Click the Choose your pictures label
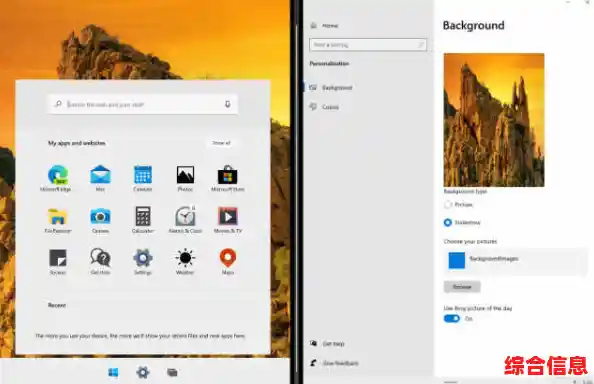Viewport: 594px width, 384px height. [x=470, y=241]
